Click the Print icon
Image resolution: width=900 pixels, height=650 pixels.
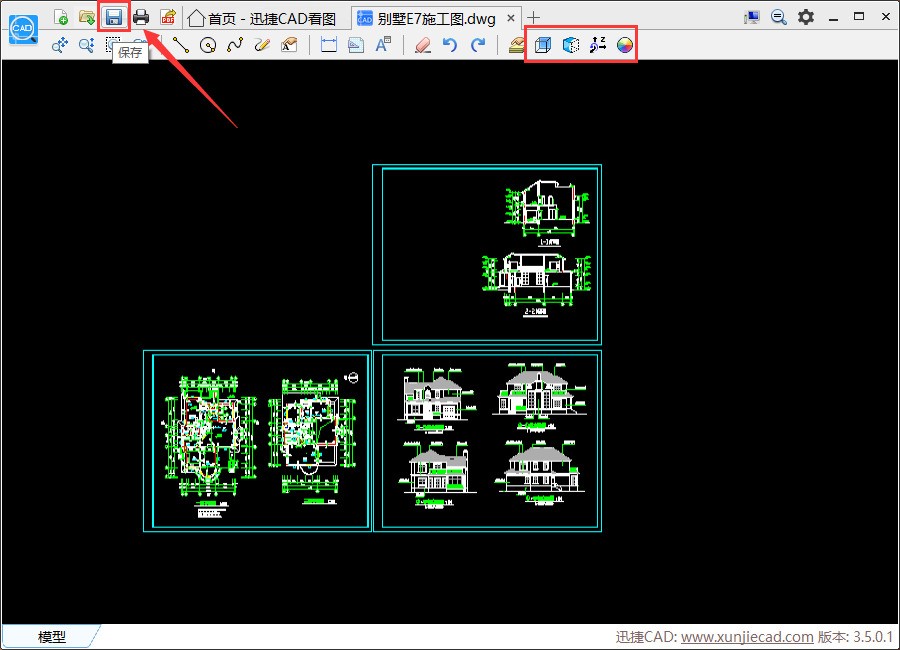point(141,17)
